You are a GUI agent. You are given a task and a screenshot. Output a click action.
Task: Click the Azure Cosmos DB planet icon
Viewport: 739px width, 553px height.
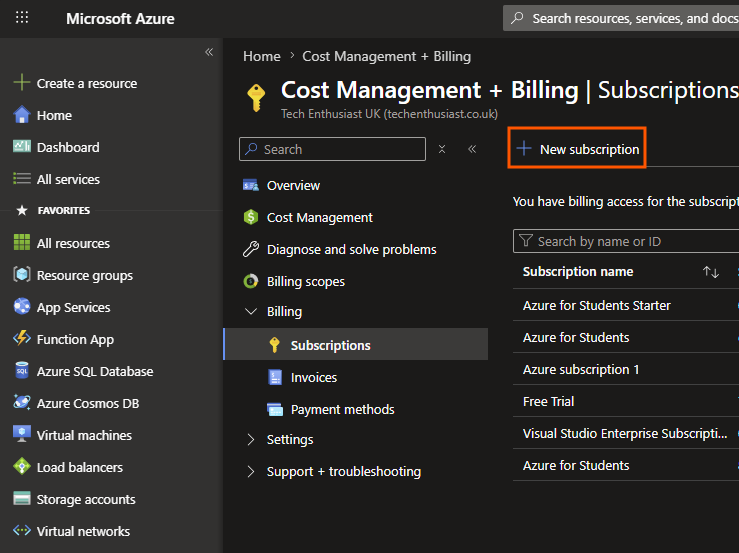point(22,403)
